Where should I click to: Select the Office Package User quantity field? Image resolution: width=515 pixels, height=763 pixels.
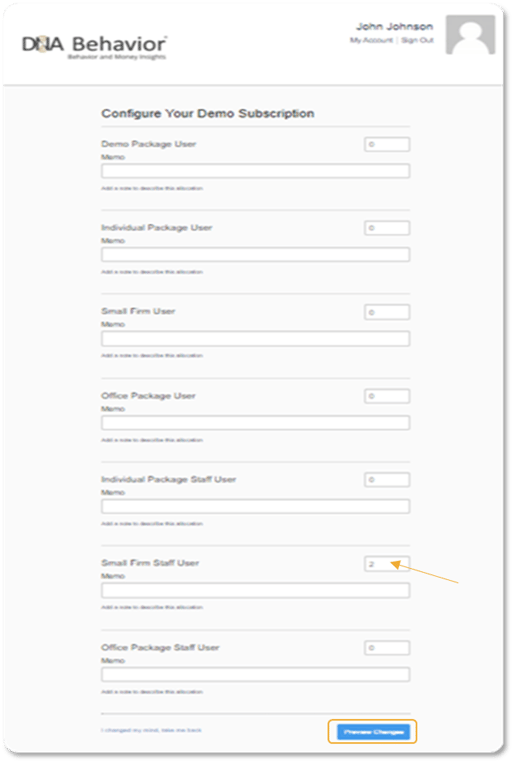(x=387, y=396)
